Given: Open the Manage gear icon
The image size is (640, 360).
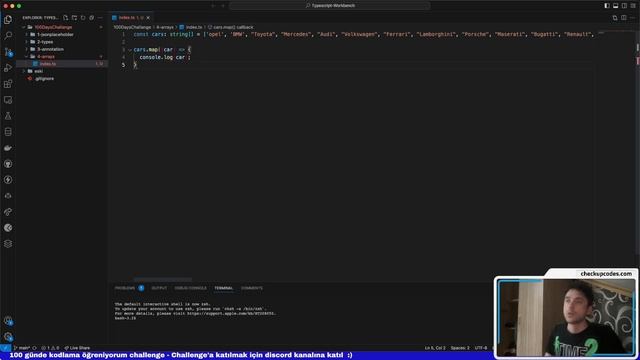Looking at the screenshot, I should coord(8,337).
